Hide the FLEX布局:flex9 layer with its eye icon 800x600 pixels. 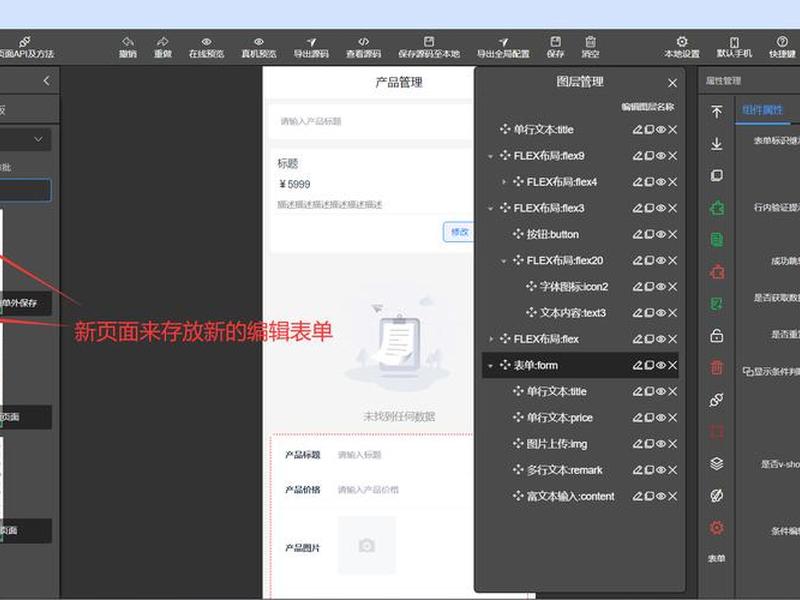661,156
